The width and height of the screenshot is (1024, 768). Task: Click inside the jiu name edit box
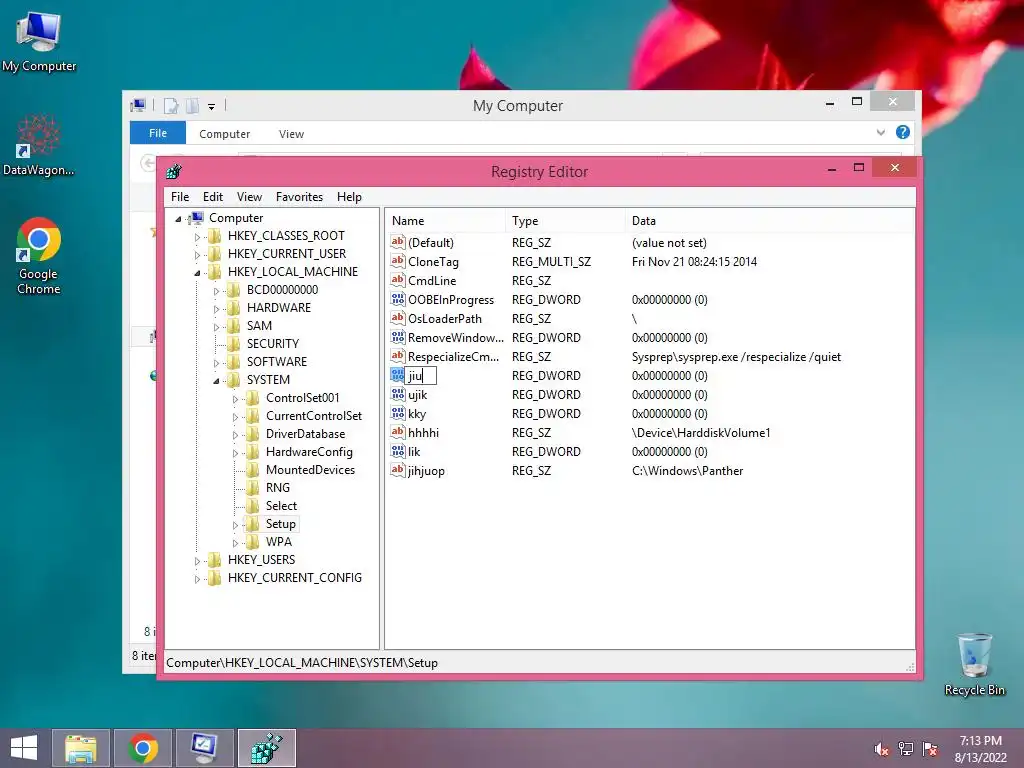coord(421,376)
